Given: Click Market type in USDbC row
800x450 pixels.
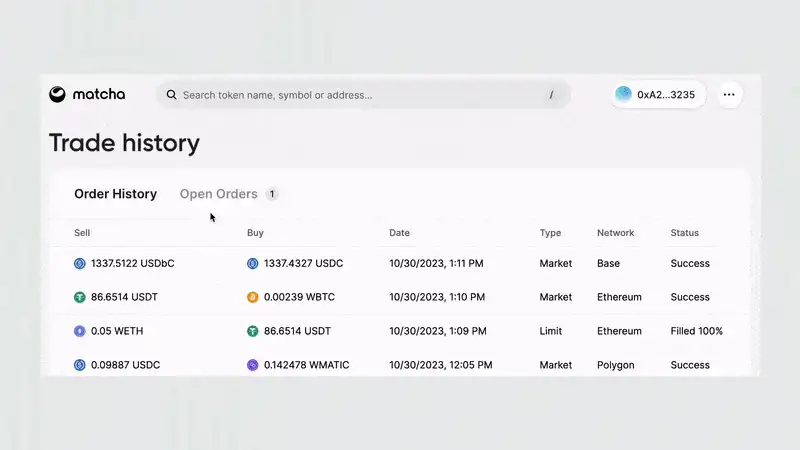Looking at the screenshot, I should pyautogui.click(x=556, y=263).
